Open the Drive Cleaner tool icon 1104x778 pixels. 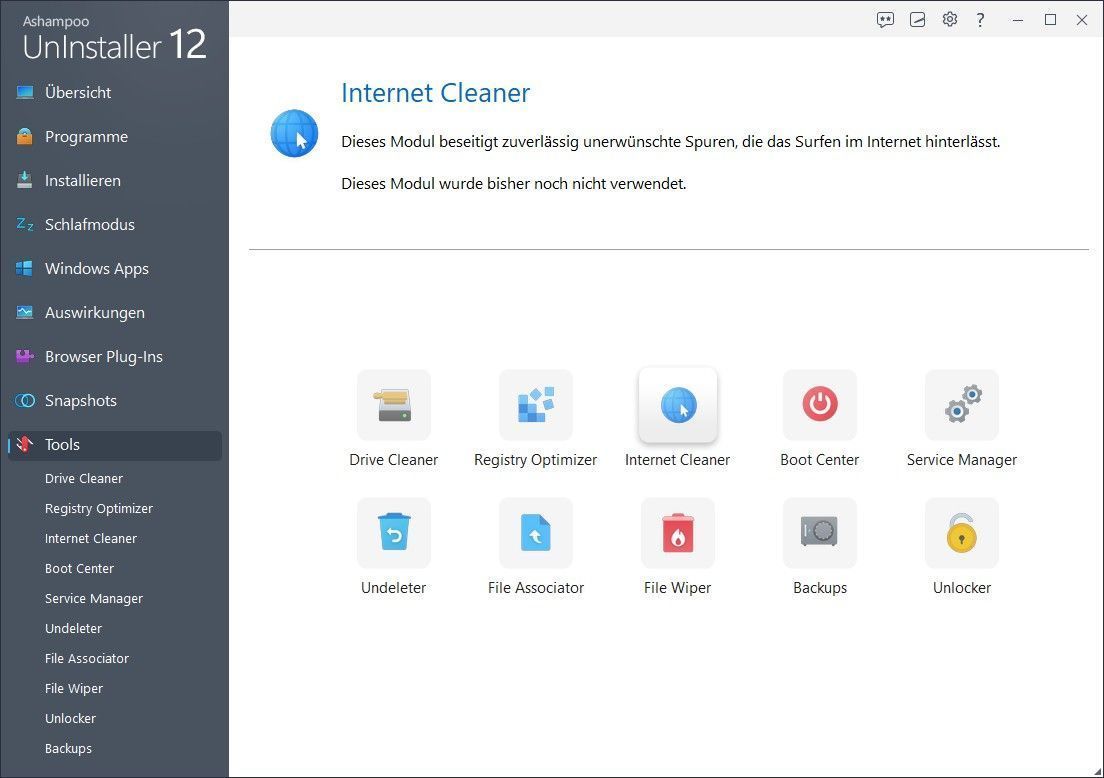393,405
